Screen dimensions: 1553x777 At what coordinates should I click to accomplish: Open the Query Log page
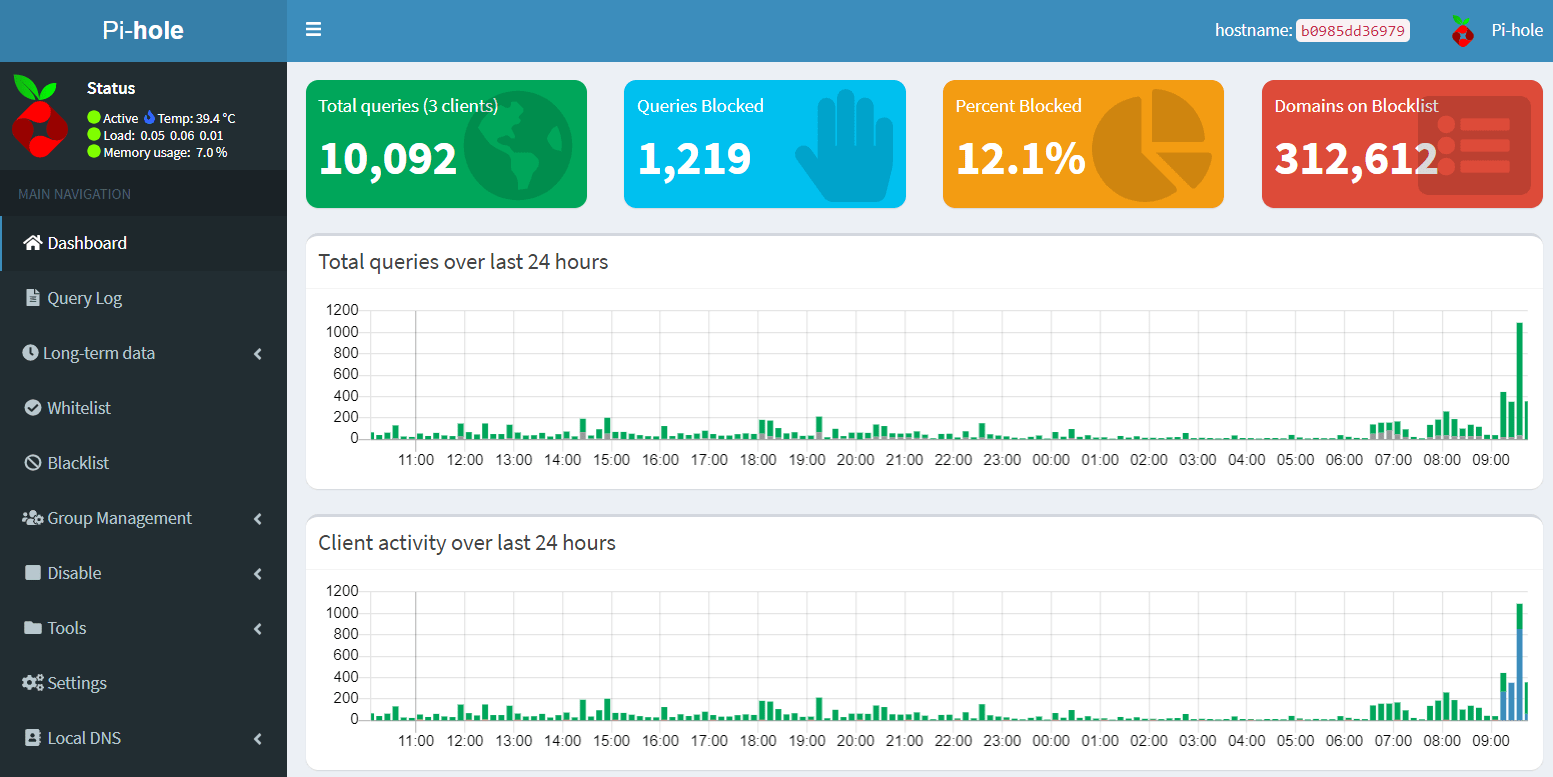coord(85,298)
